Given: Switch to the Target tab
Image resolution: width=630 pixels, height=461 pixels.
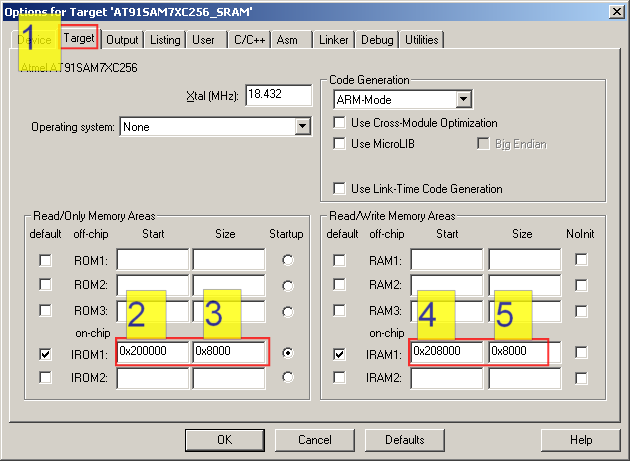Looking at the screenshot, I should (x=79, y=38).
